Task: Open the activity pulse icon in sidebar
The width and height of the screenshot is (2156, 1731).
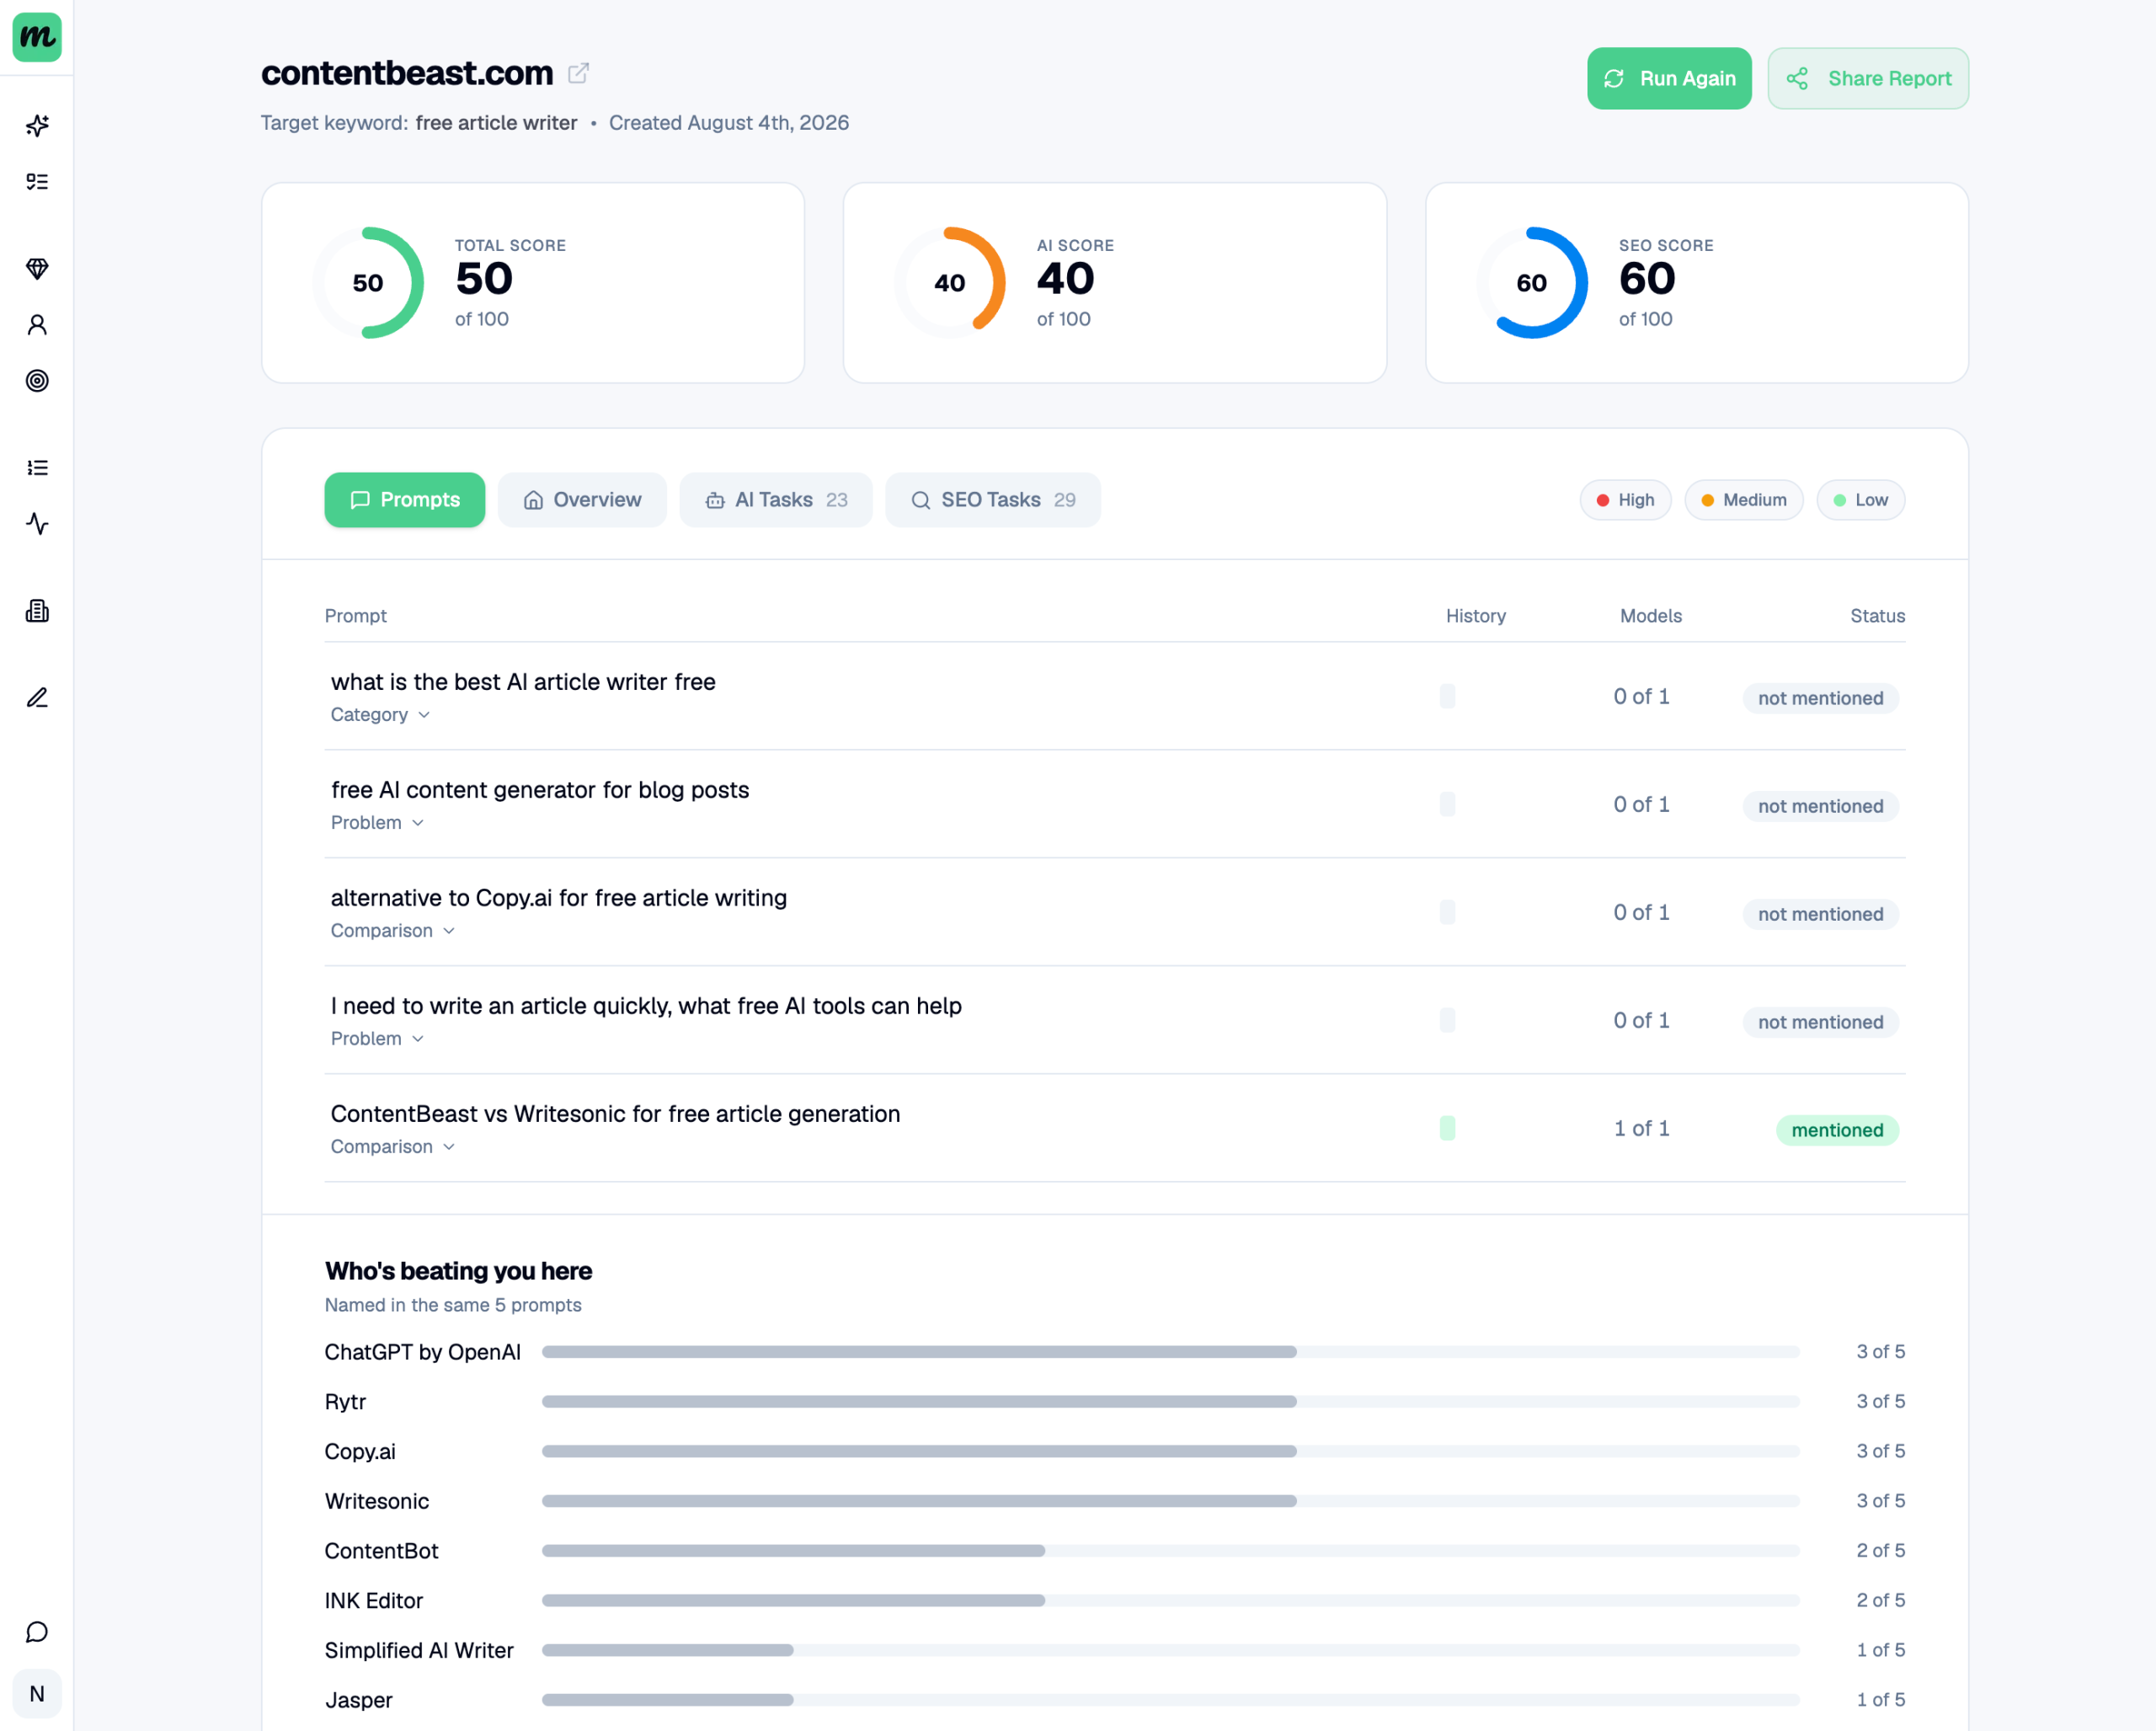Action: 37,524
